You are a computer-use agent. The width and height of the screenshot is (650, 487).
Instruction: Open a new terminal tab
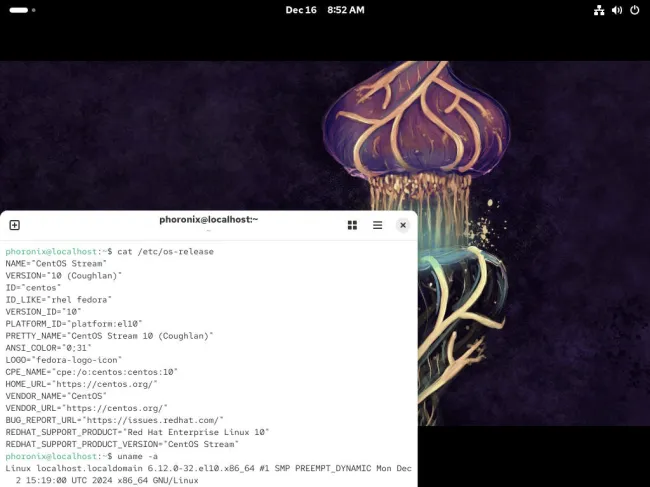tap(15, 225)
